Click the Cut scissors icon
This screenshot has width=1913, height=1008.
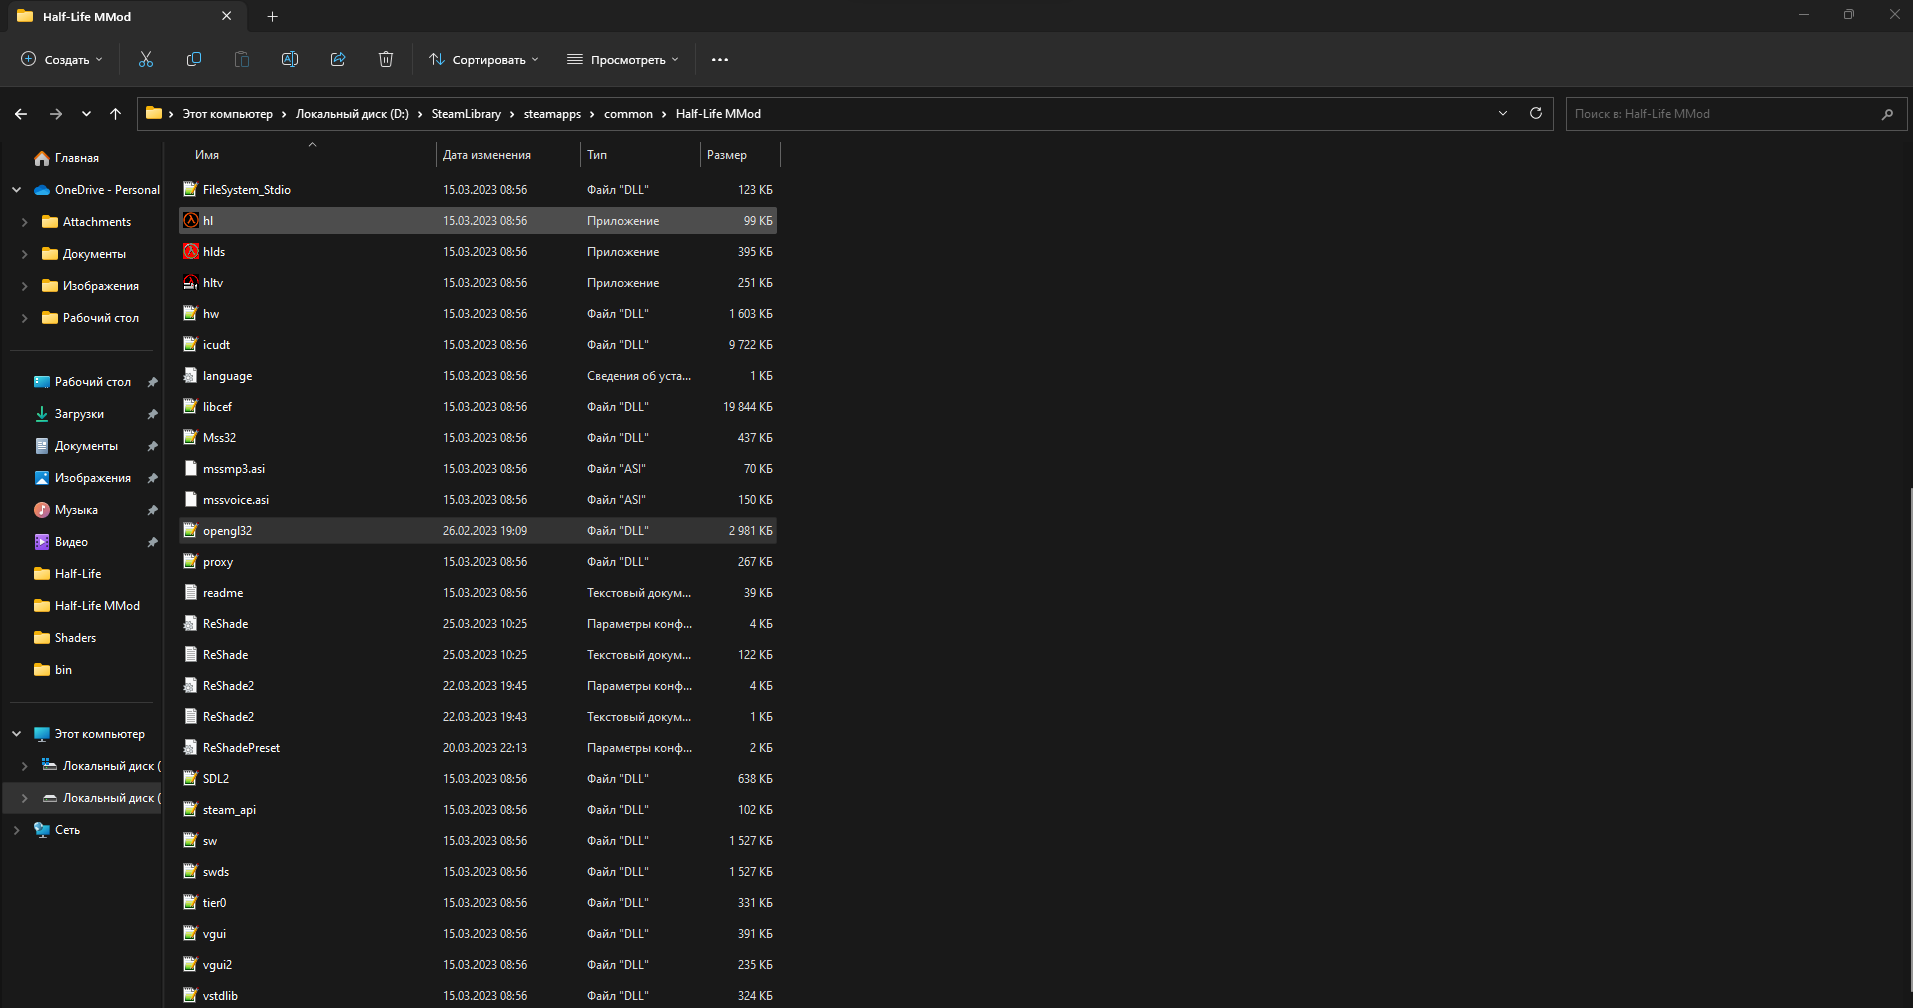[146, 59]
